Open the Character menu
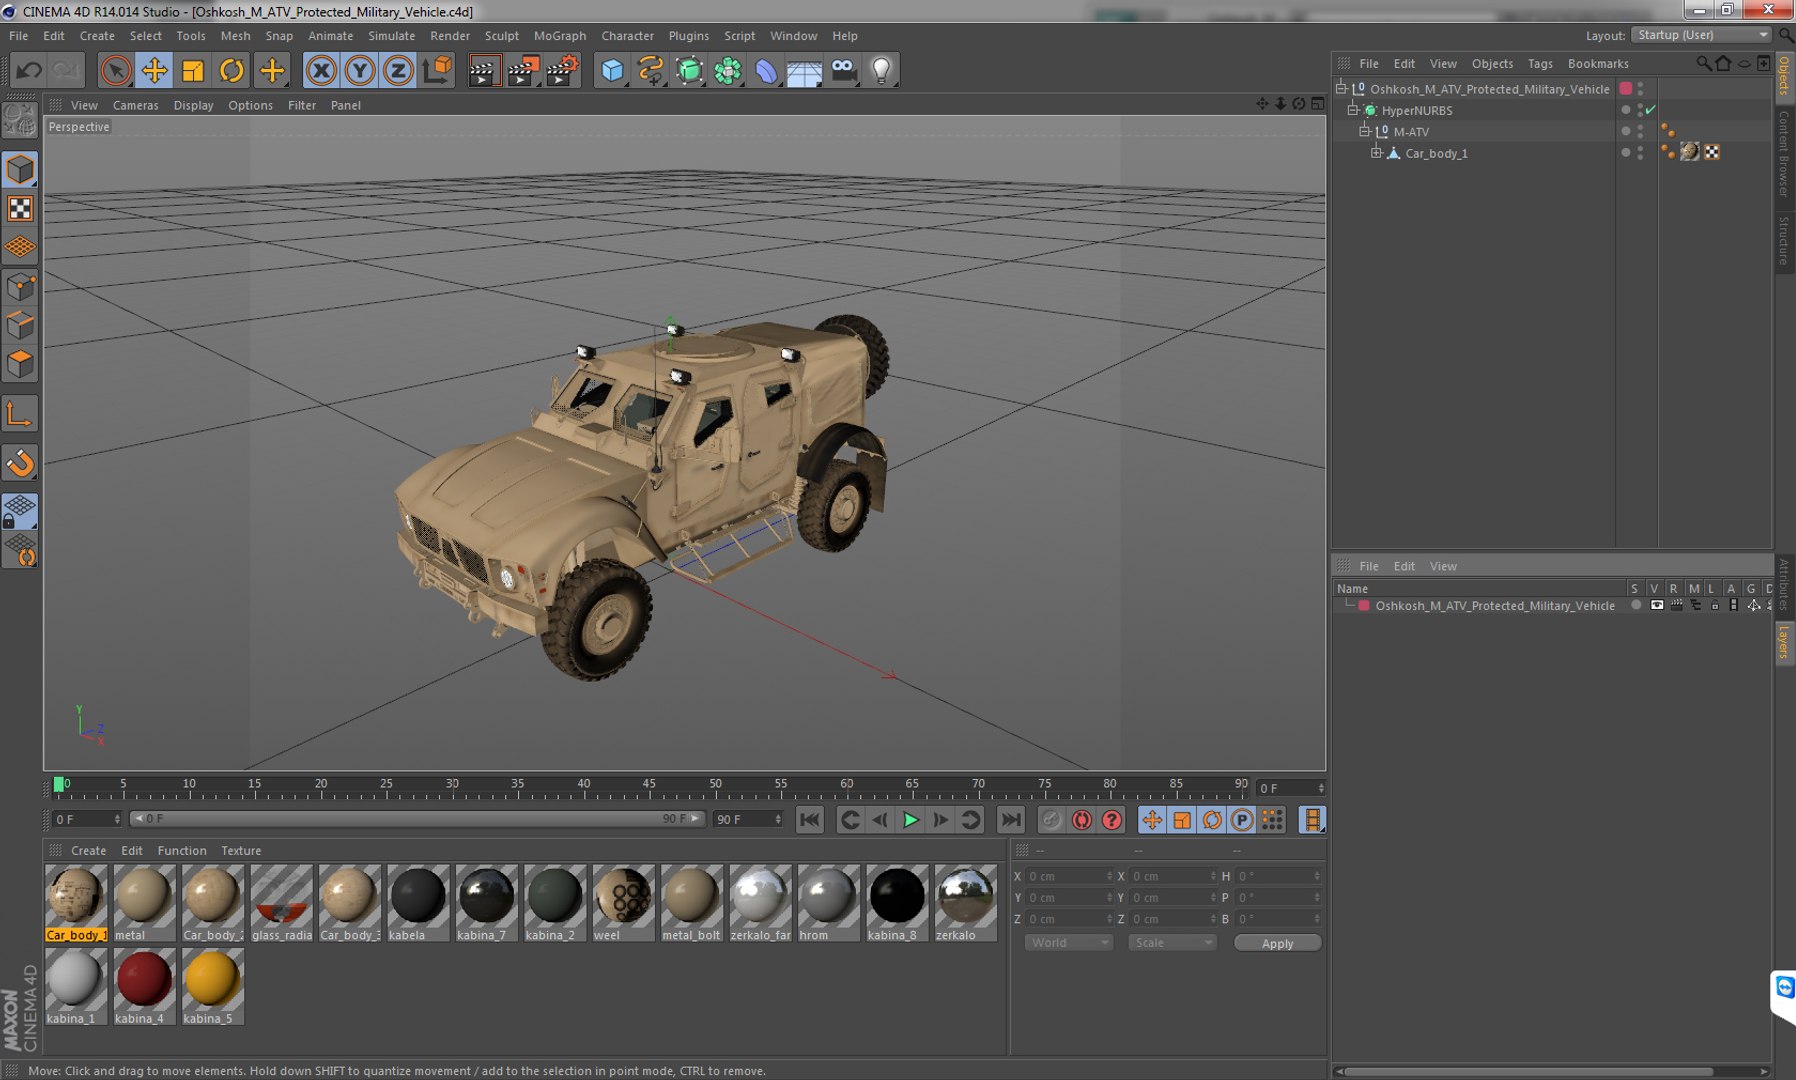 (x=627, y=35)
